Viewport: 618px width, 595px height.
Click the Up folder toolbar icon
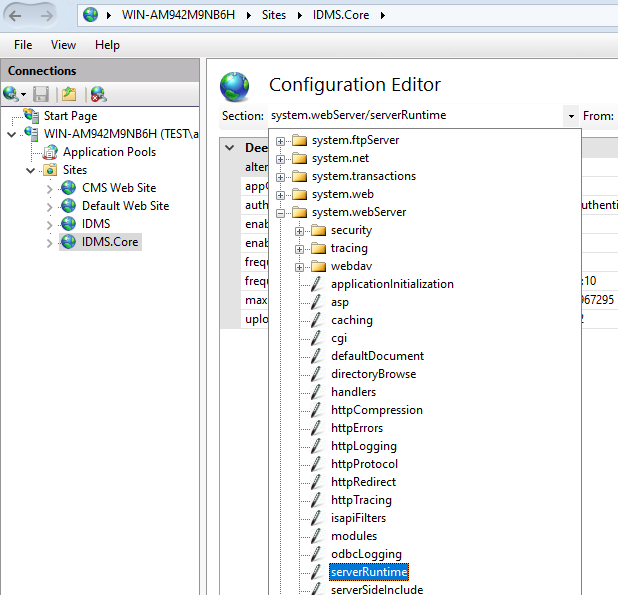coord(69,94)
